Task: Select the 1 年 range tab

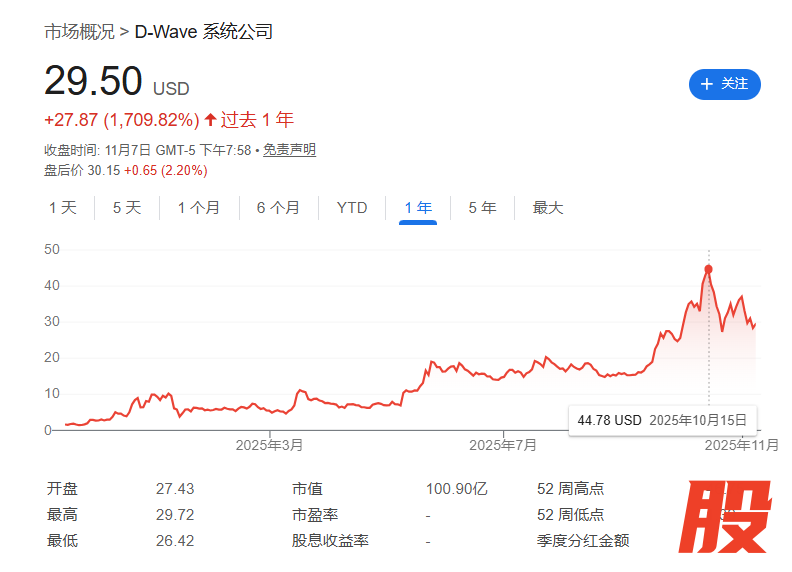Action: 418,208
